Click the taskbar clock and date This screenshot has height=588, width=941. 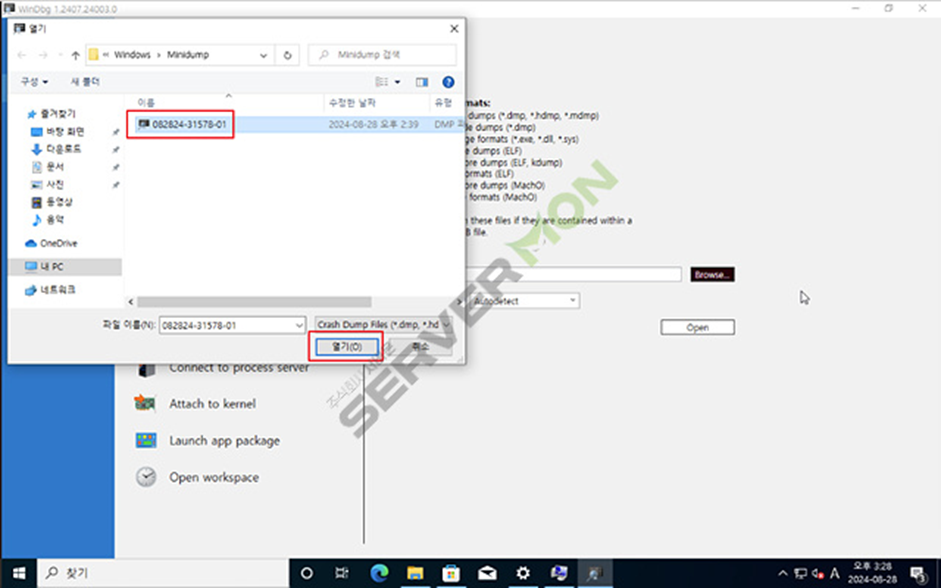[x=872, y=573]
